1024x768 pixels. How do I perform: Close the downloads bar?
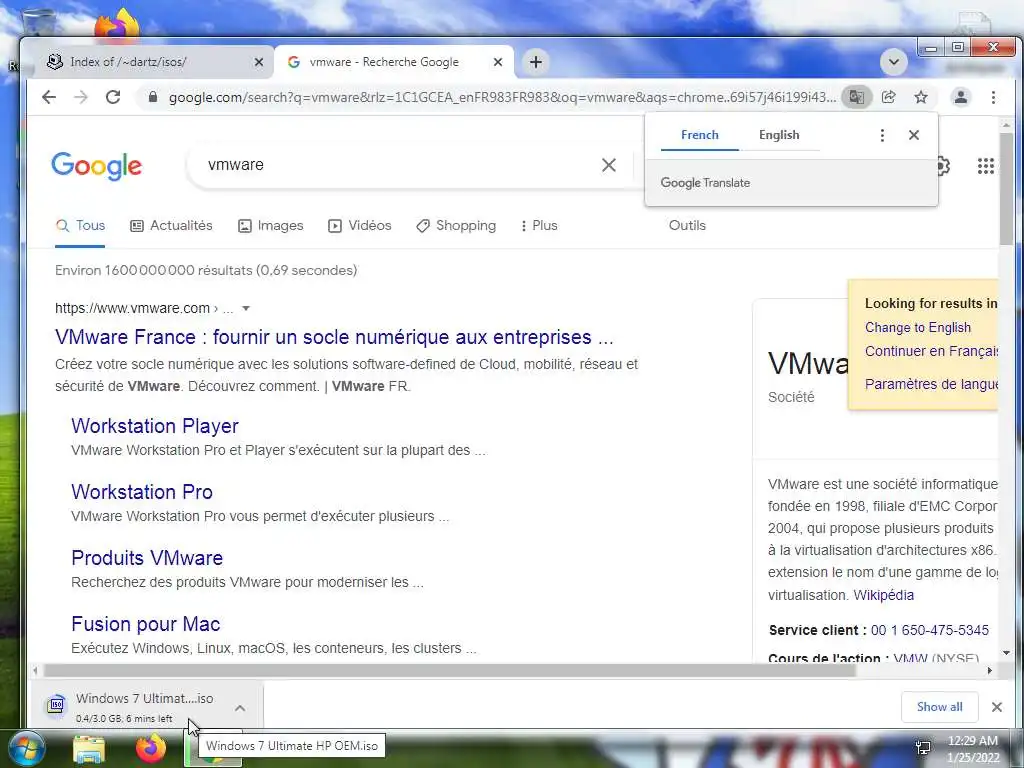coord(997,707)
